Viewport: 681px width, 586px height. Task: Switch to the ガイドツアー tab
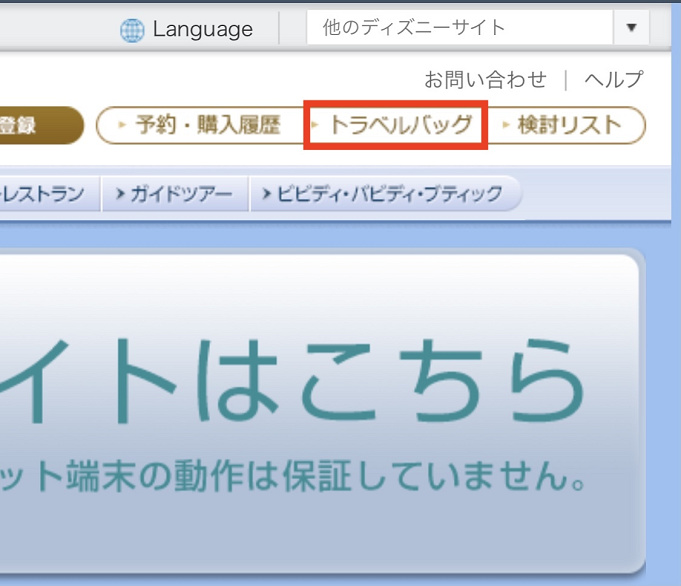pos(175,194)
